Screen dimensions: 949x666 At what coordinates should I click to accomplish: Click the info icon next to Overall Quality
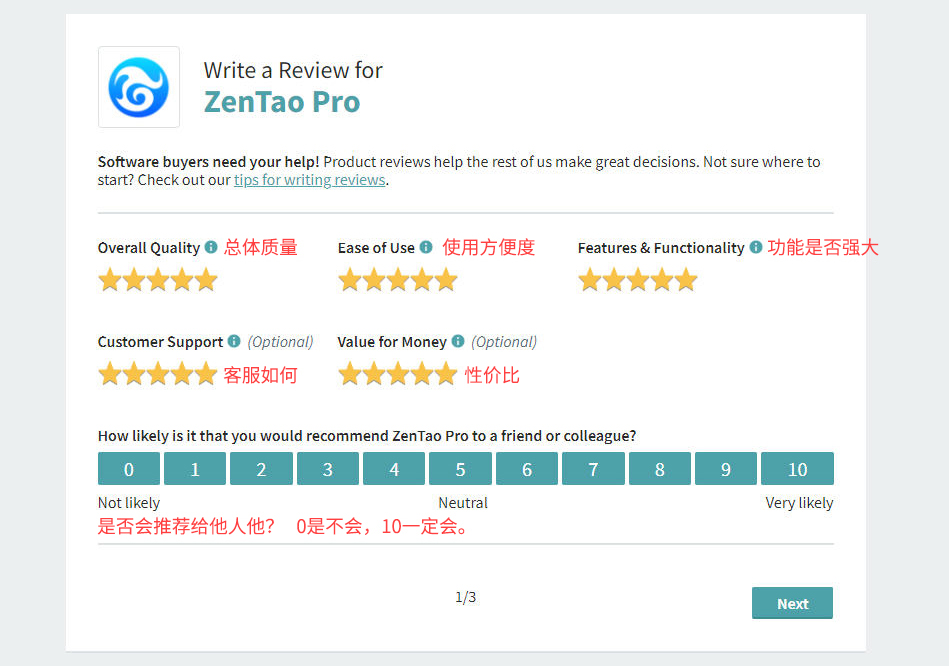click(211, 247)
